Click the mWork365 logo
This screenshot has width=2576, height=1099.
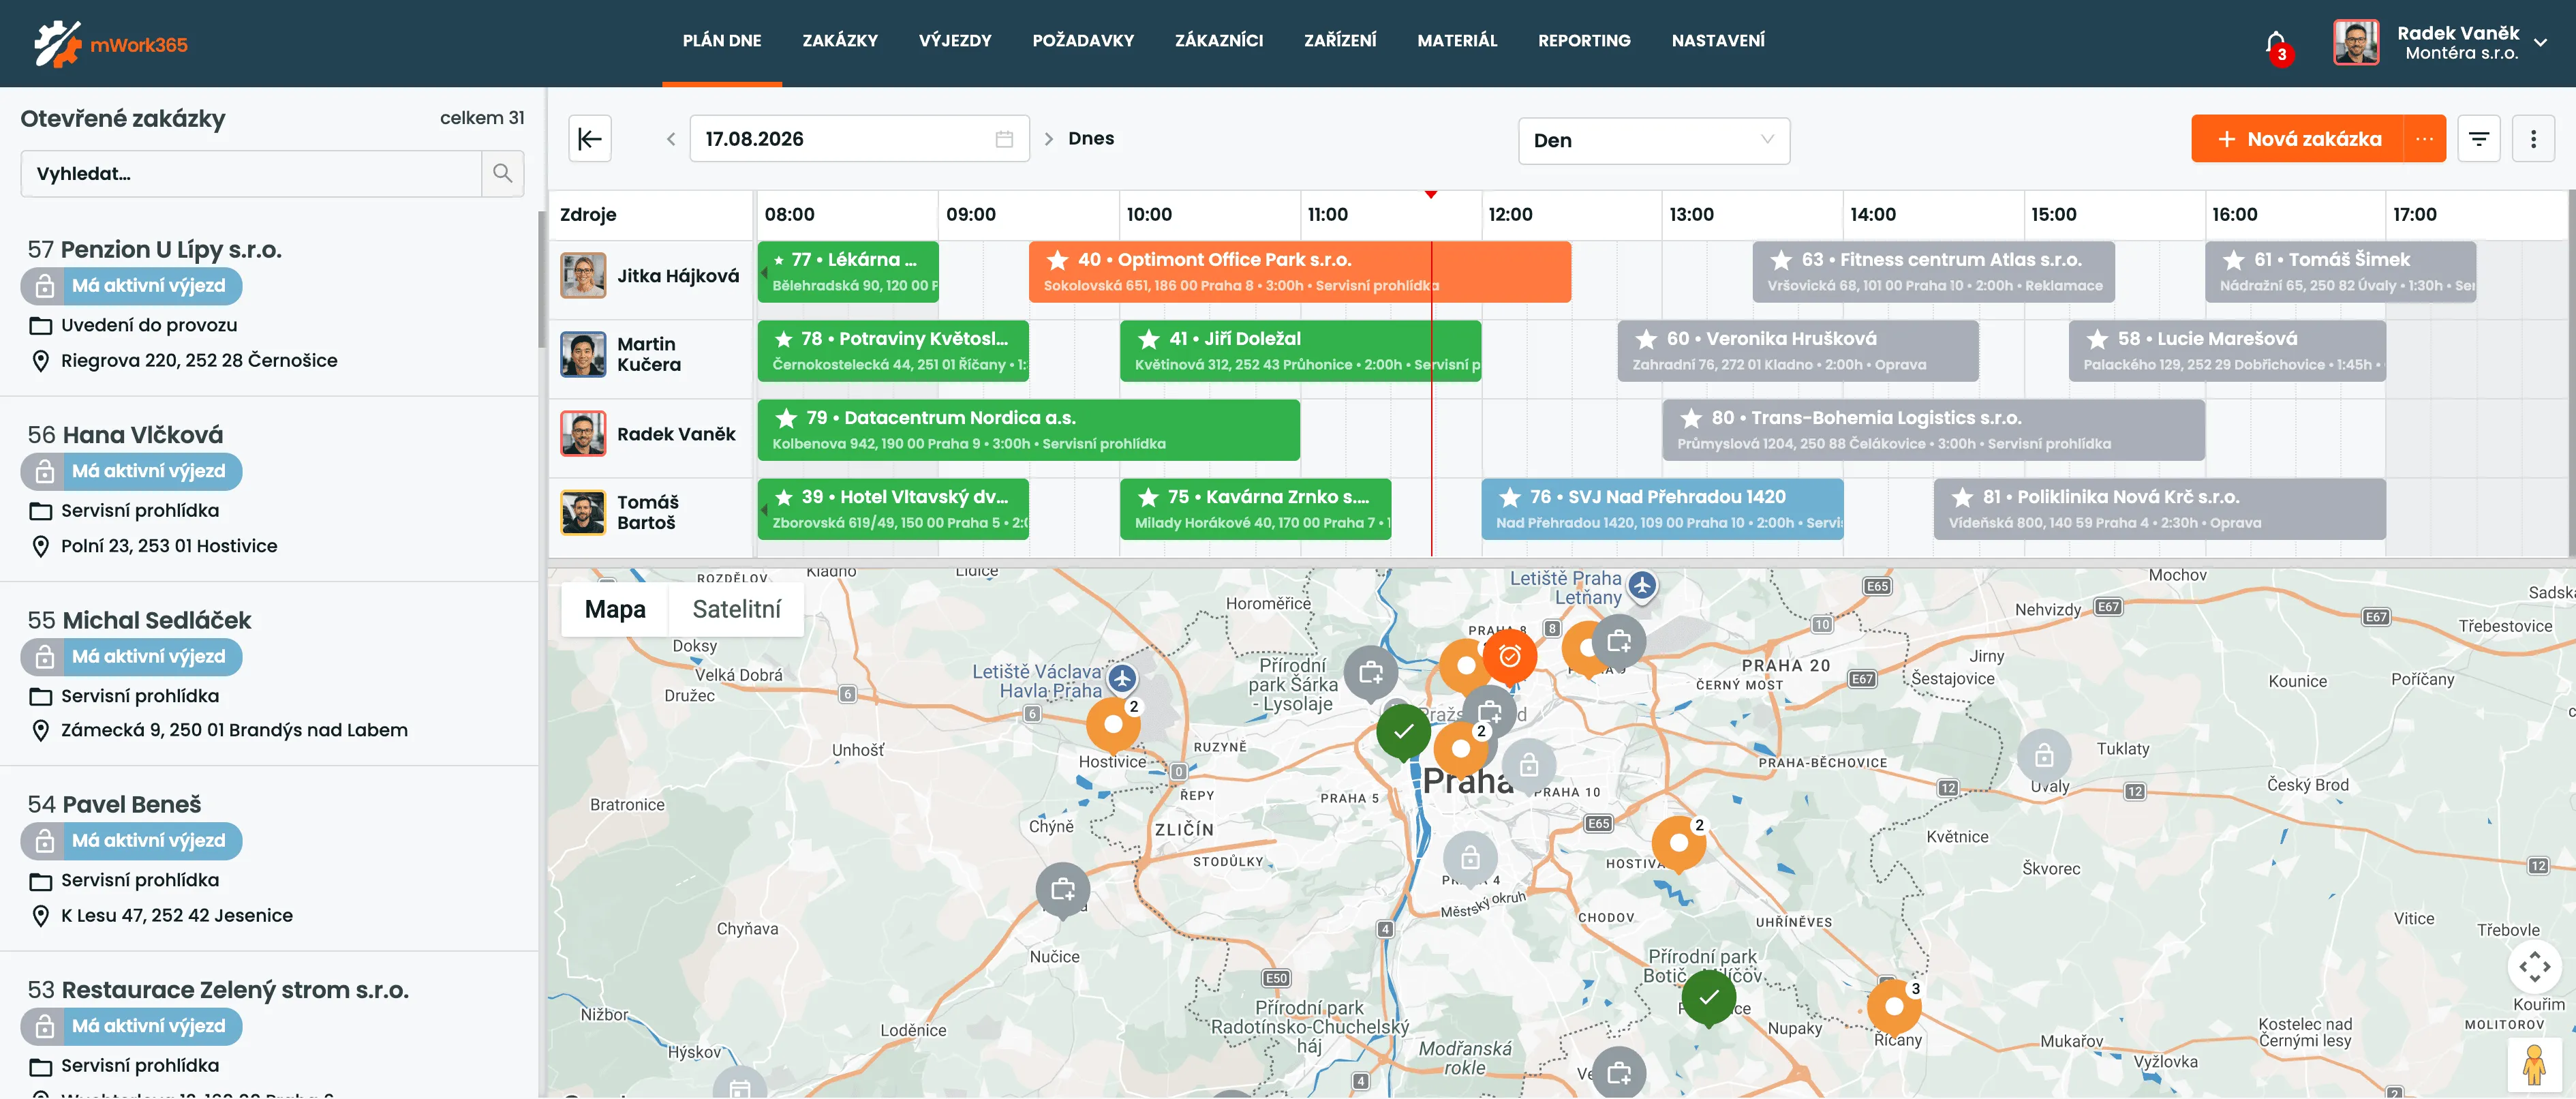click(110, 44)
